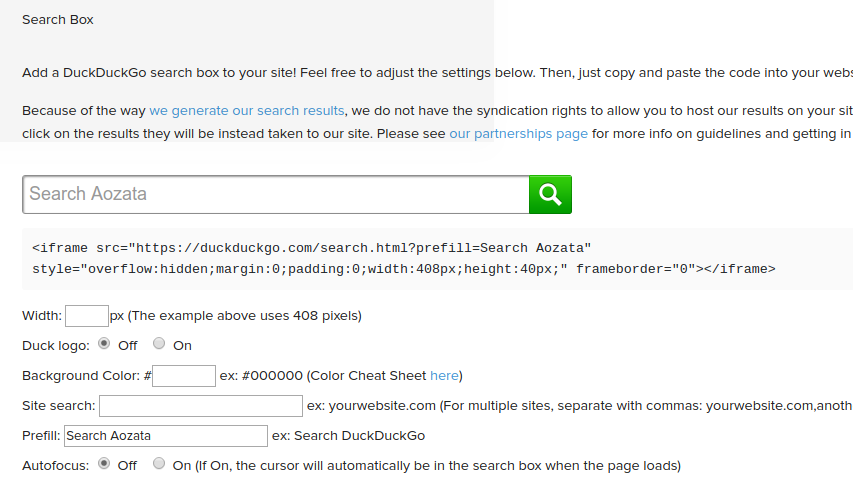Image resolution: width=853 pixels, height=490 pixels.
Task: Click the 'ex: #000000' hint text
Action: (x=261, y=376)
